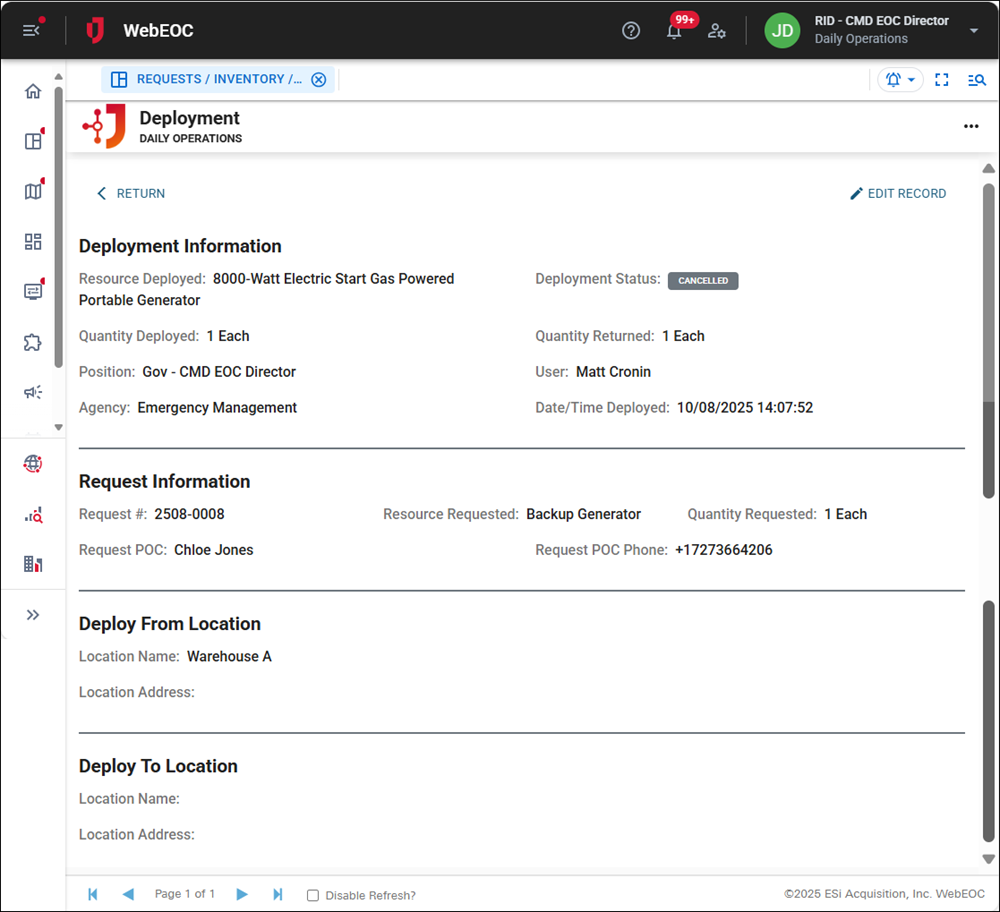
Task: Open the building reports icon in sidebar
Action: 33,564
